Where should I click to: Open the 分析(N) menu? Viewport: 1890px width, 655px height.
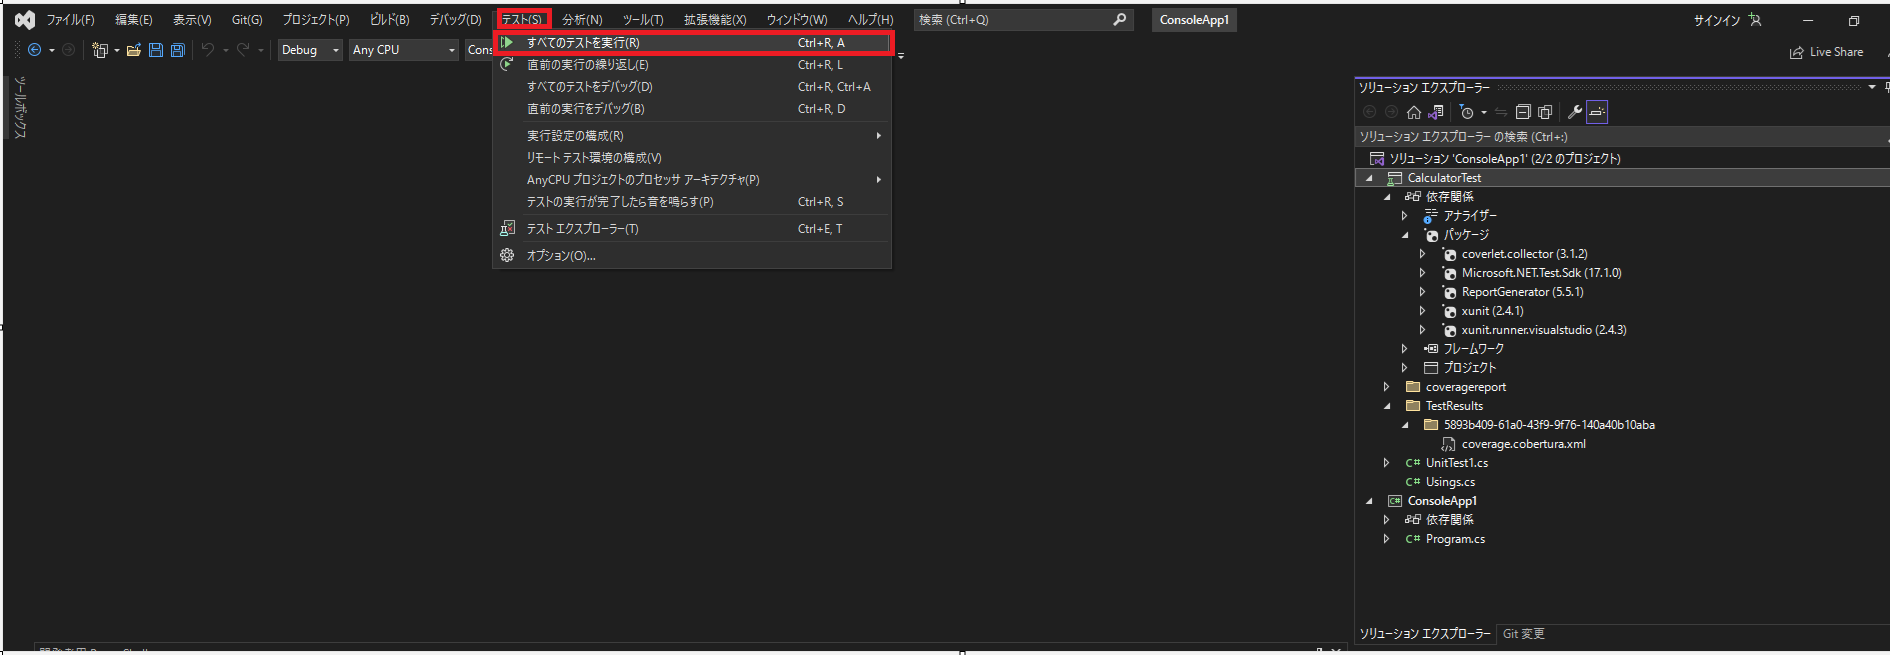582,20
